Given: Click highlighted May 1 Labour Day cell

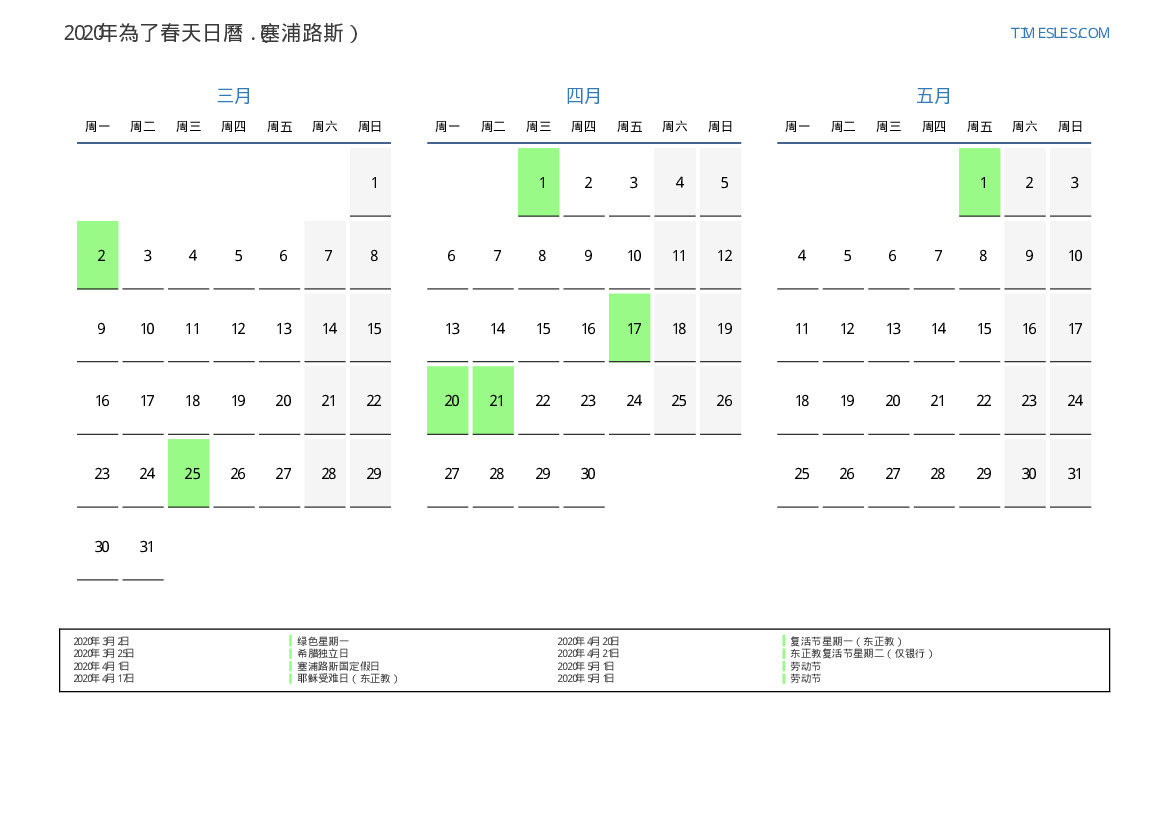Looking at the screenshot, I should point(980,182).
